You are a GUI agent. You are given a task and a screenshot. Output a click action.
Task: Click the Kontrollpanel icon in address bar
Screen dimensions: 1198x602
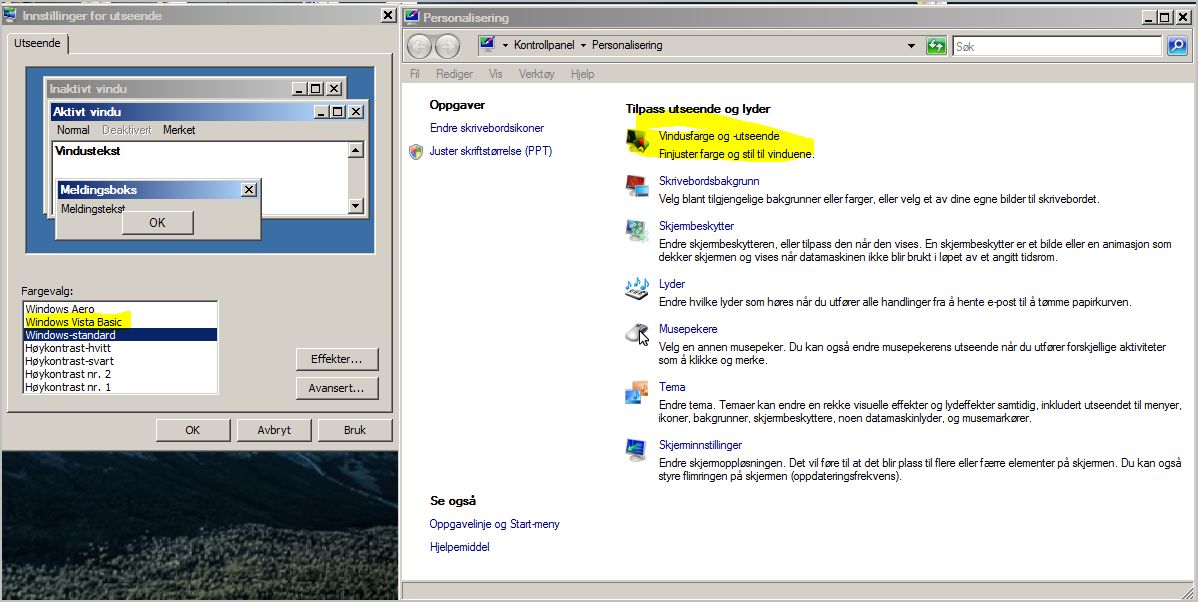[x=487, y=45]
